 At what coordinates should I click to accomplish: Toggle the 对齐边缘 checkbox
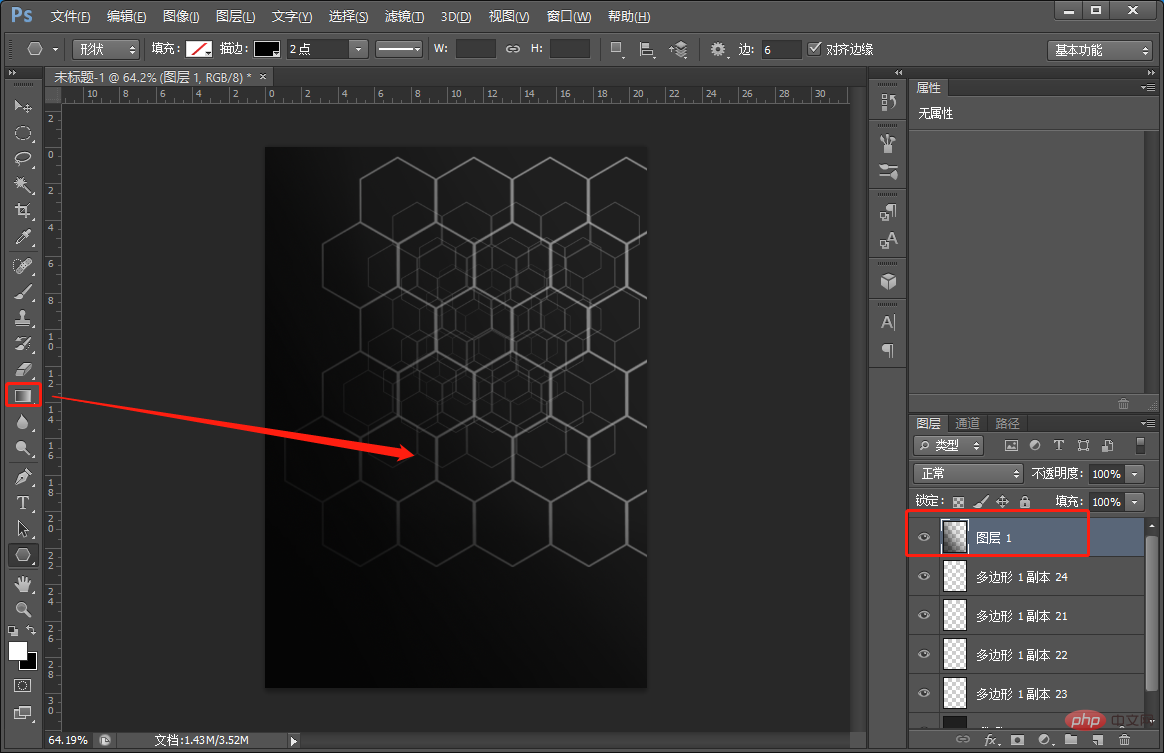(815, 48)
